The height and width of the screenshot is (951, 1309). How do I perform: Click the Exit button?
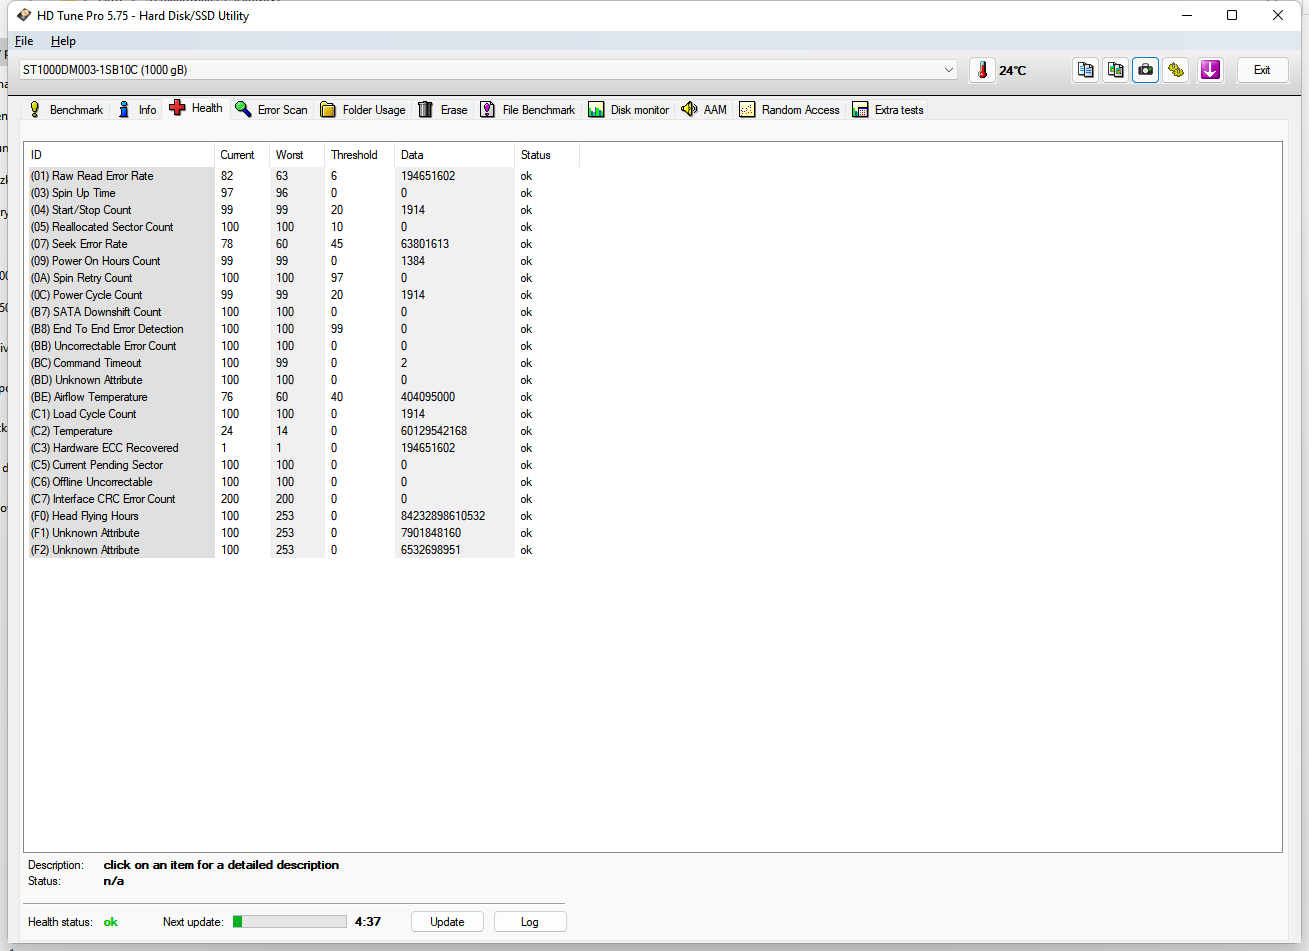[1262, 70]
